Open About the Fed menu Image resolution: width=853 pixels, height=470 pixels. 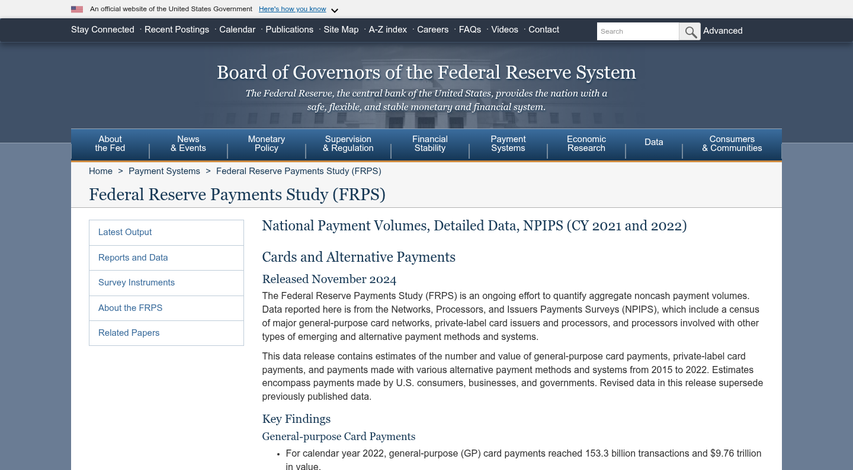[110, 144]
